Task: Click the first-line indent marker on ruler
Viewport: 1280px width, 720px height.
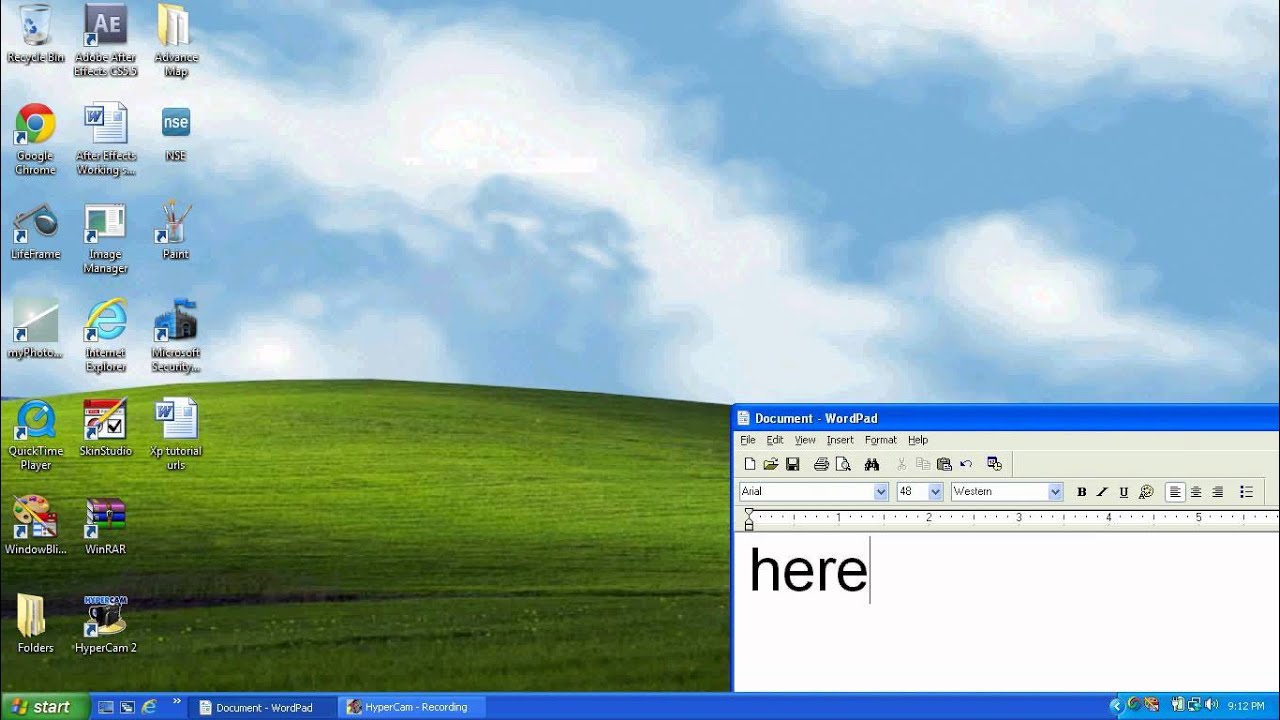Action: [x=749, y=513]
